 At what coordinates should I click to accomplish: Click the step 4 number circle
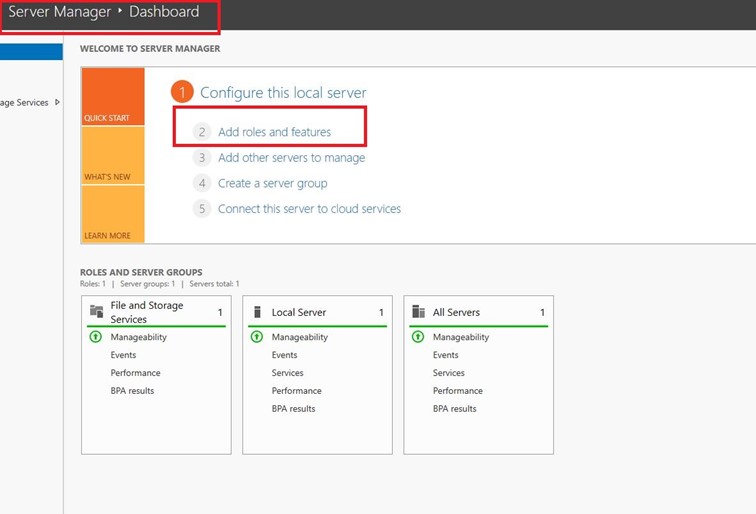(202, 183)
